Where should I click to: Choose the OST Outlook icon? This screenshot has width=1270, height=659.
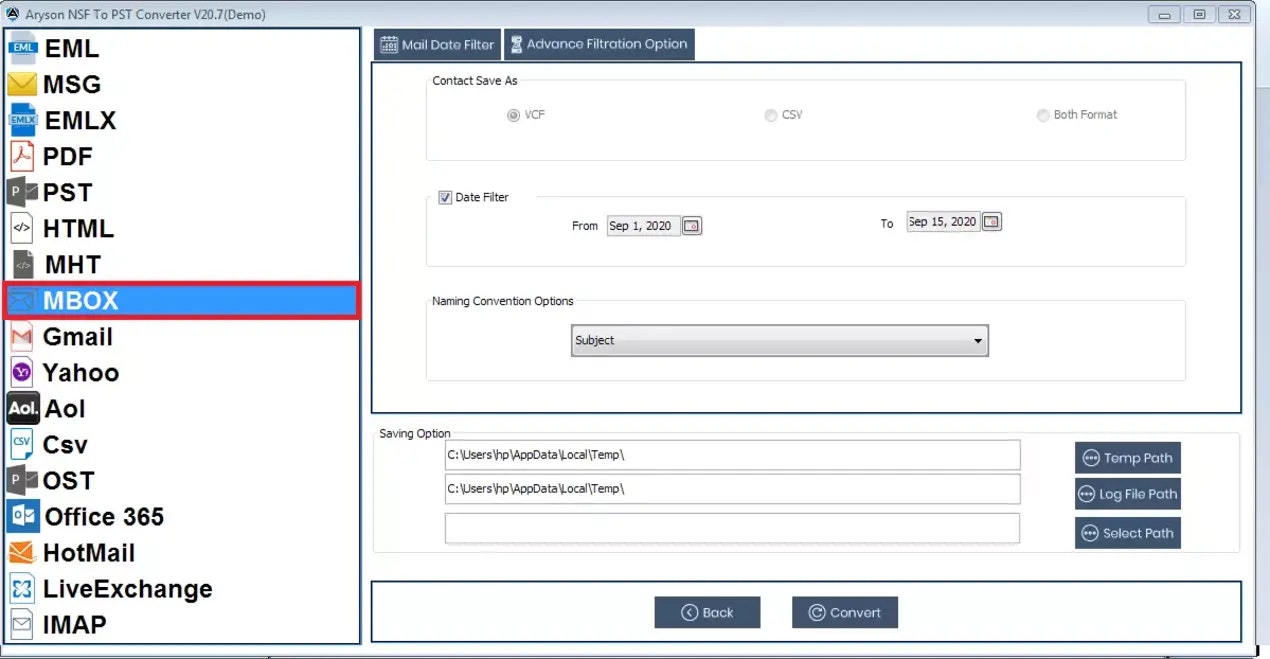click(22, 480)
